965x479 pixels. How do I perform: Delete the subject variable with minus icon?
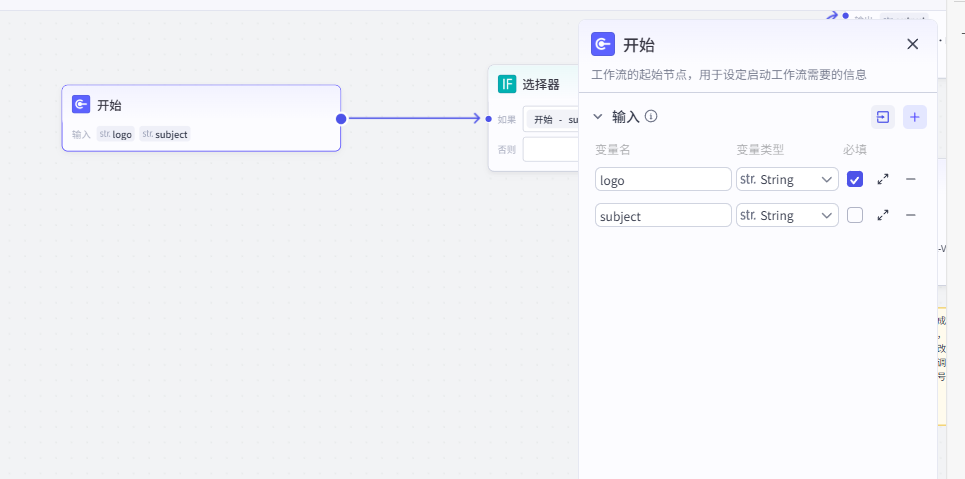(910, 215)
